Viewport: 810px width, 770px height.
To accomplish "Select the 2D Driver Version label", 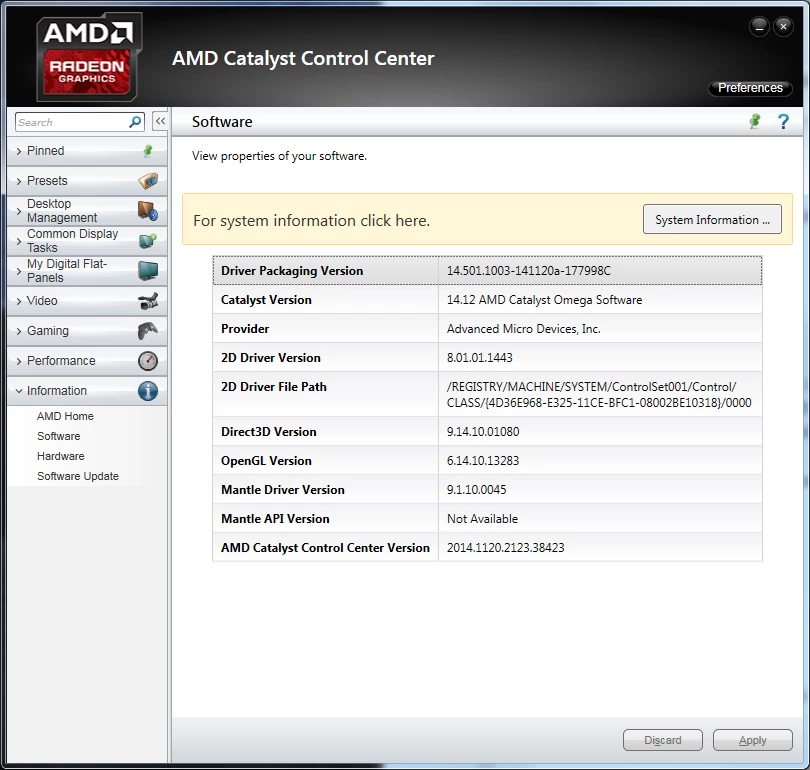I will (271, 358).
